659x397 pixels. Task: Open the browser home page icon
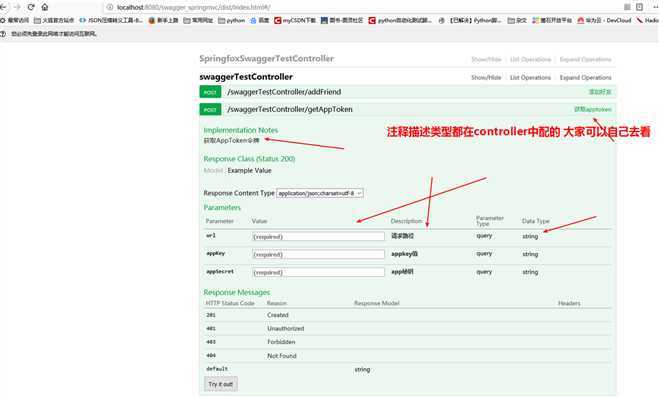pyautogui.click(x=45, y=7)
